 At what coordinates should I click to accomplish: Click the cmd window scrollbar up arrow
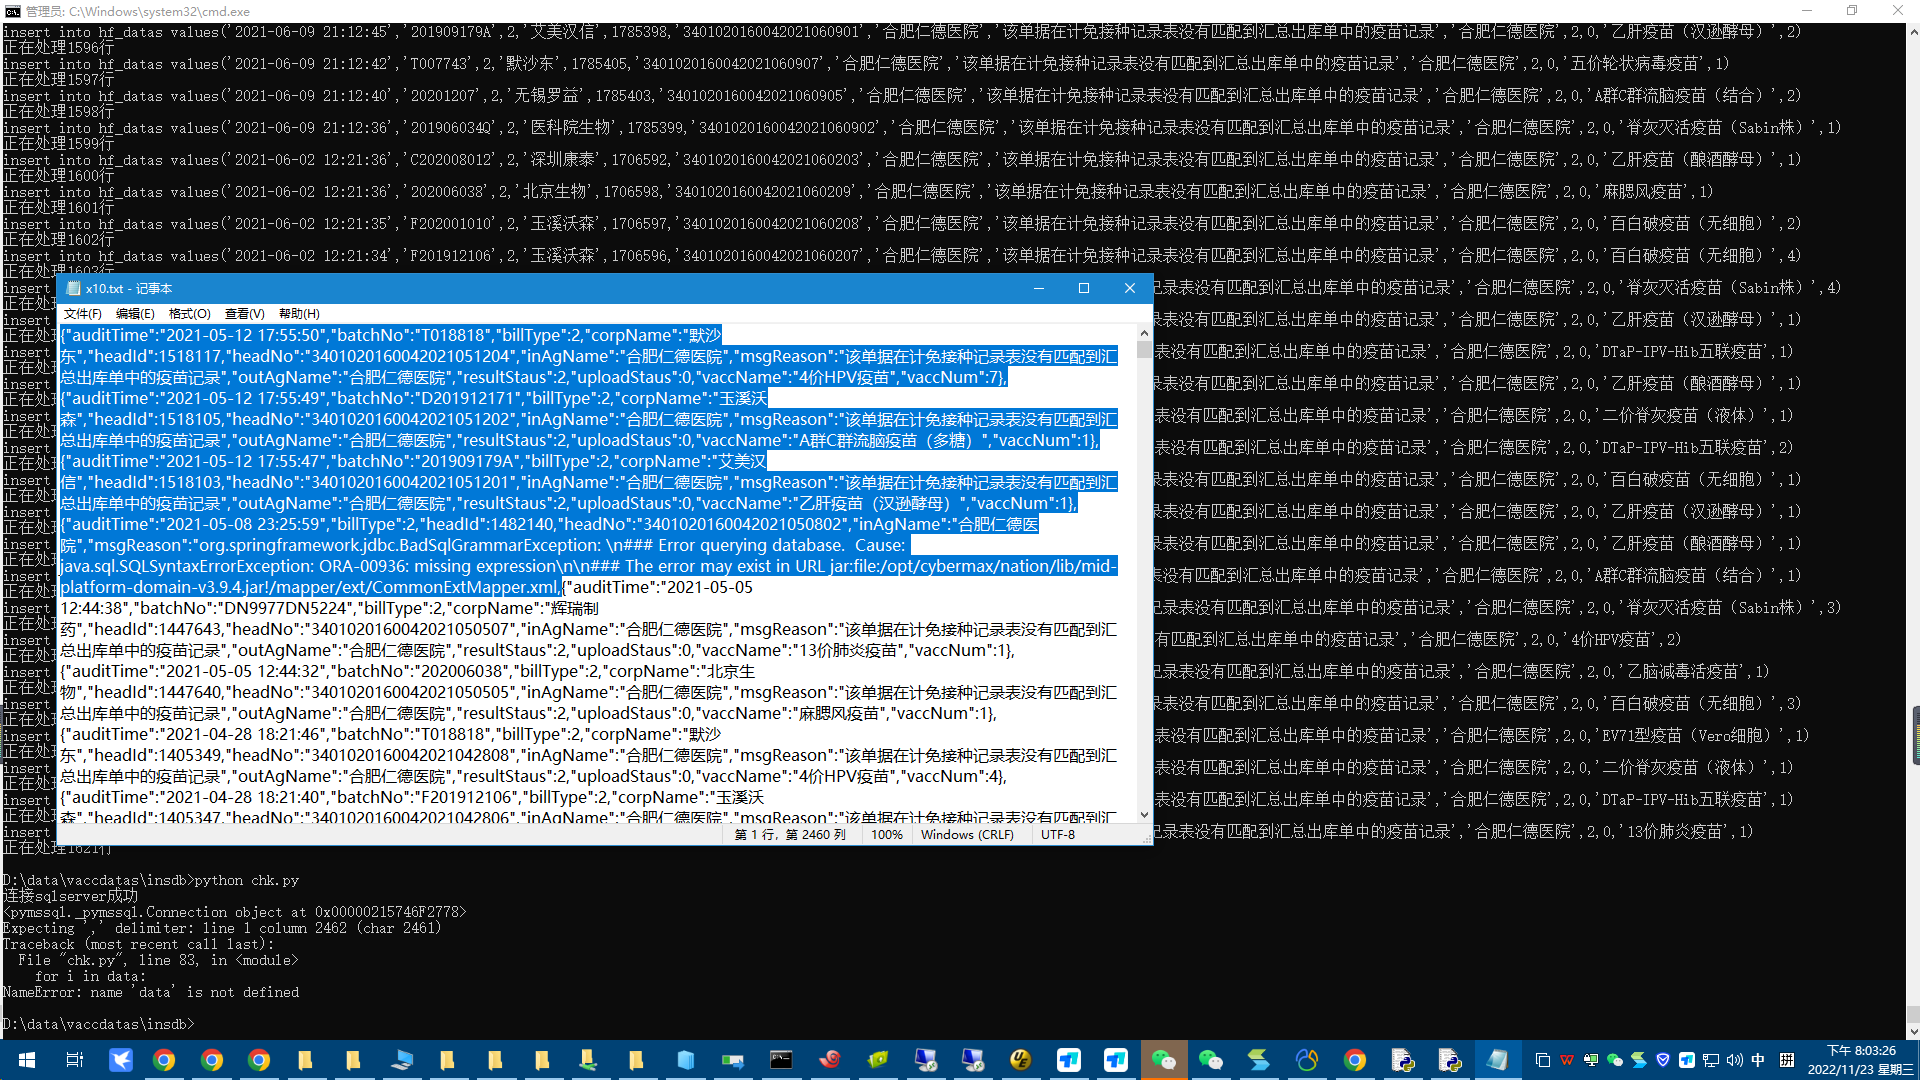coord(1914,32)
